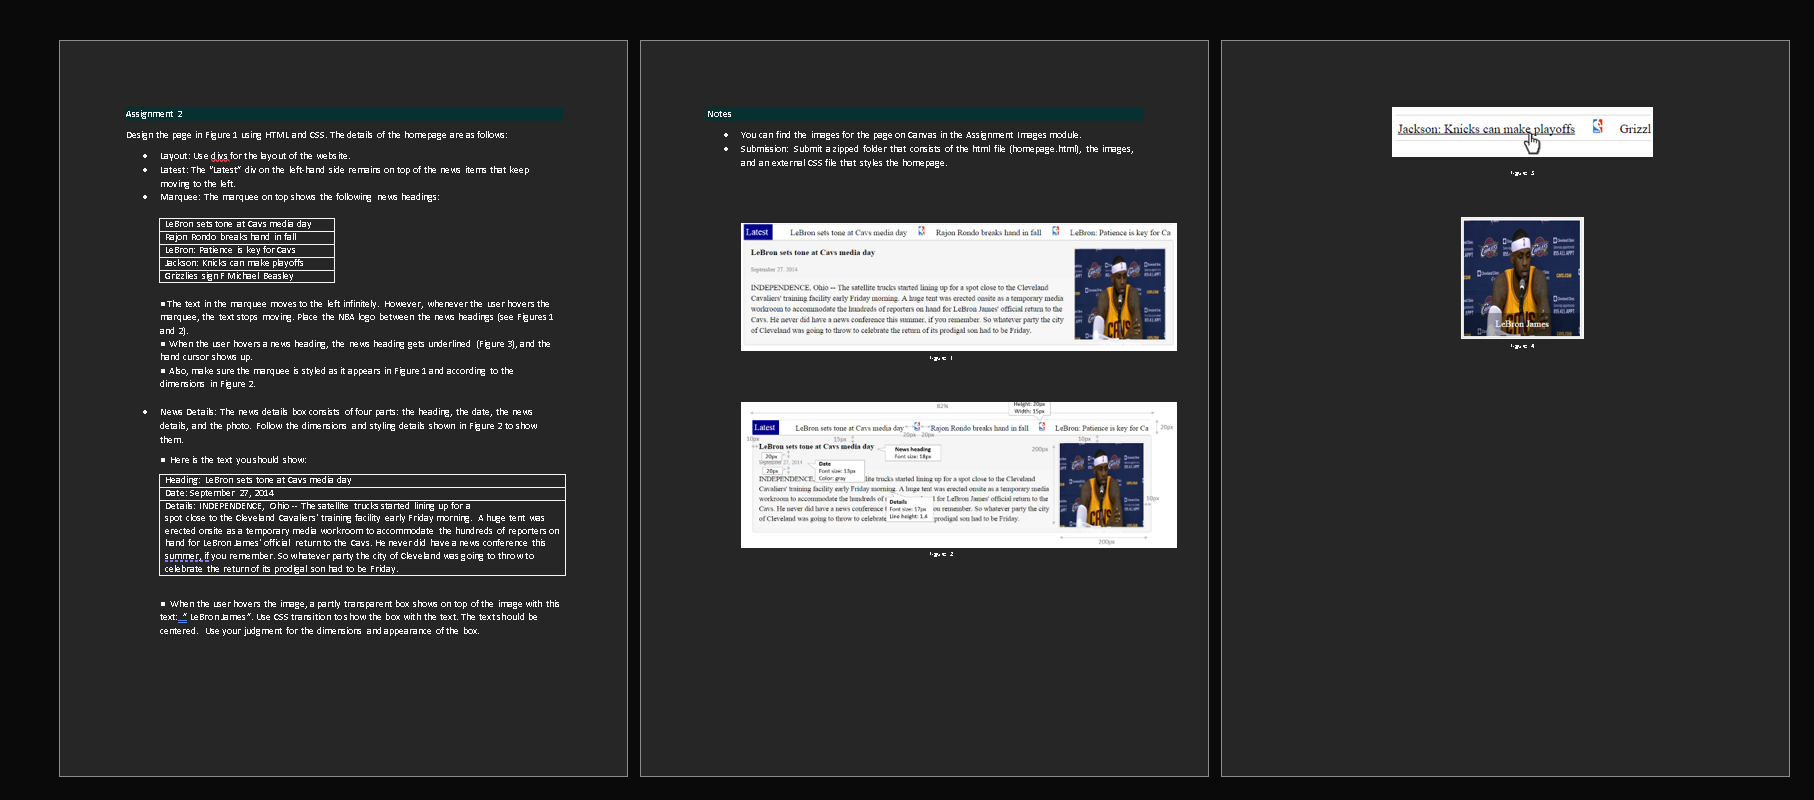The height and width of the screenshot is (800, 1814).
Task: Click the paragraph 'When the user hovers the image'
Action: tap(360, 617)
